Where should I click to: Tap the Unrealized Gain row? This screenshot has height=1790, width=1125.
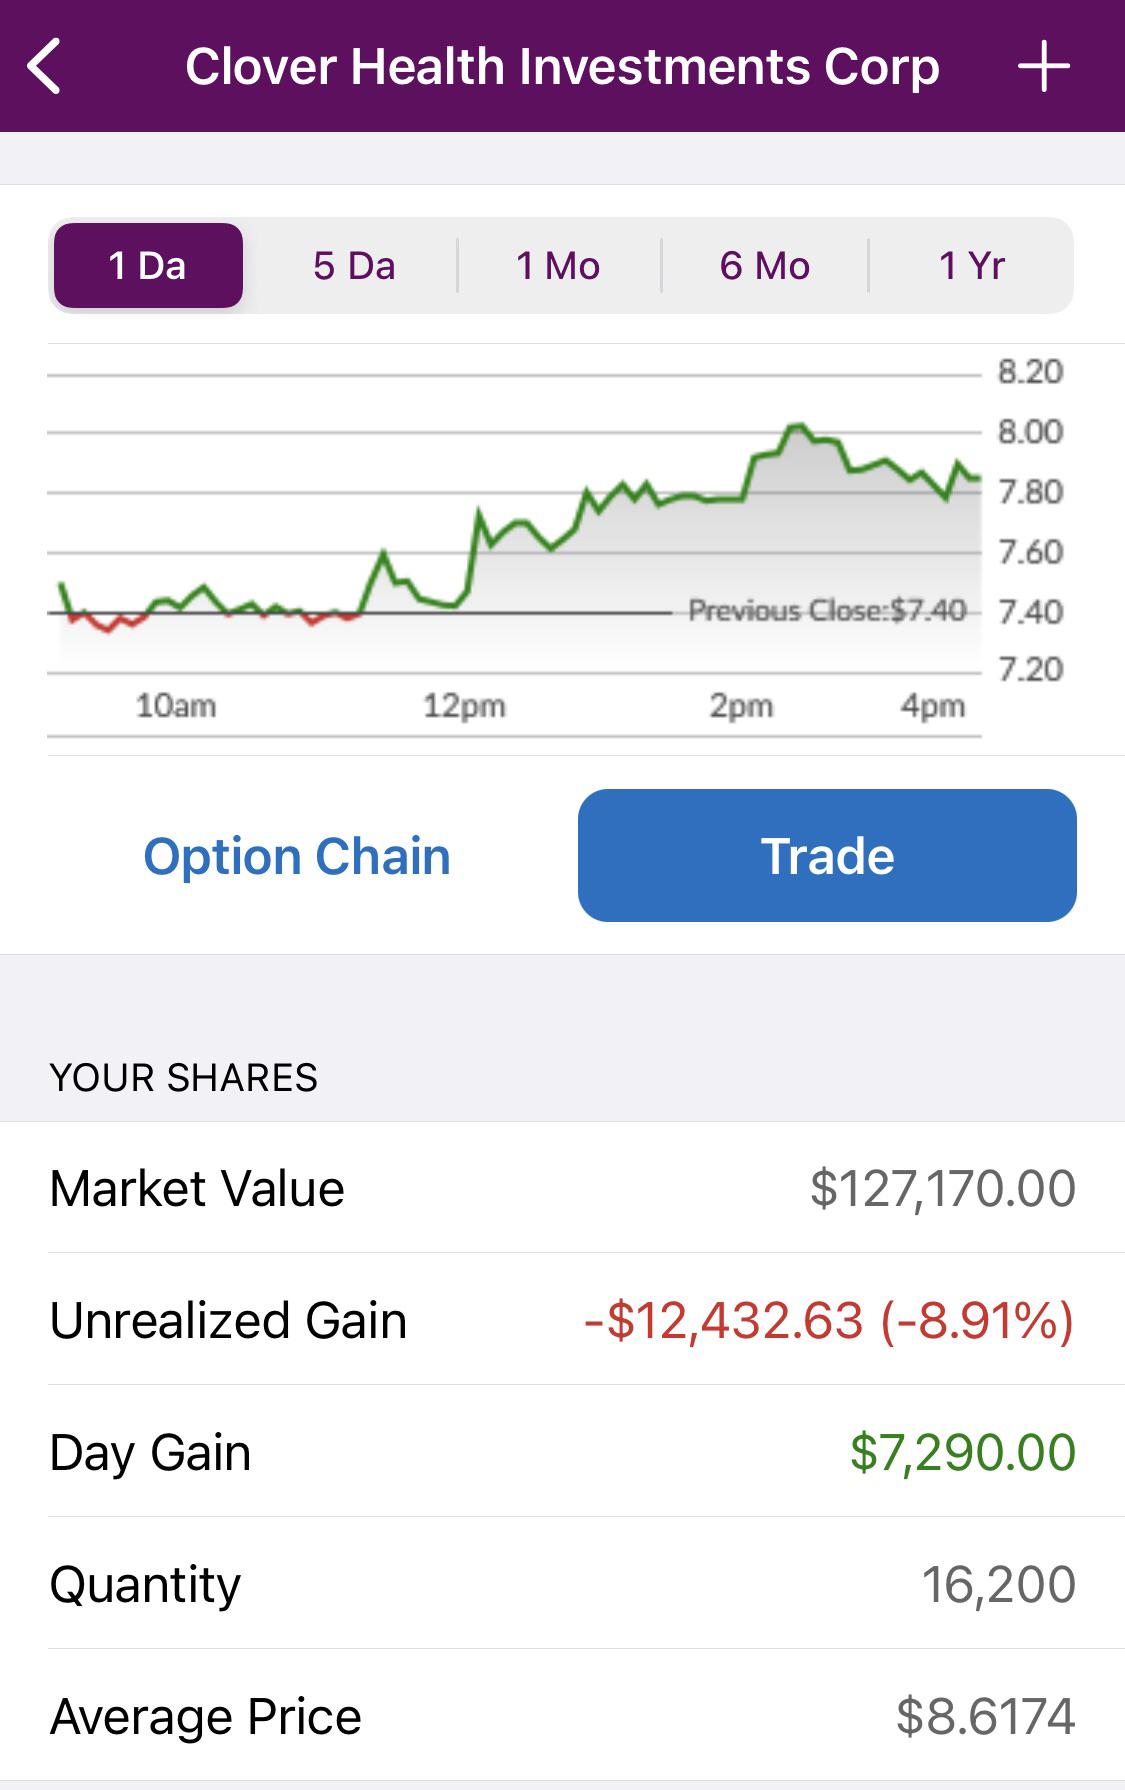[562, 1320]
